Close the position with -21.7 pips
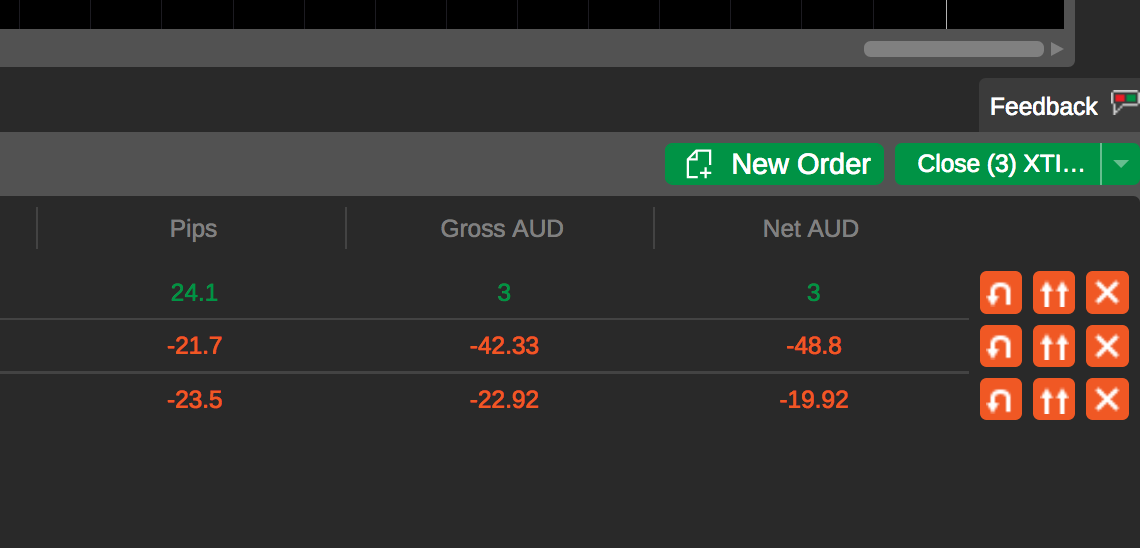This screenshot has height=548, width=1140. (x=1107, y=346)
